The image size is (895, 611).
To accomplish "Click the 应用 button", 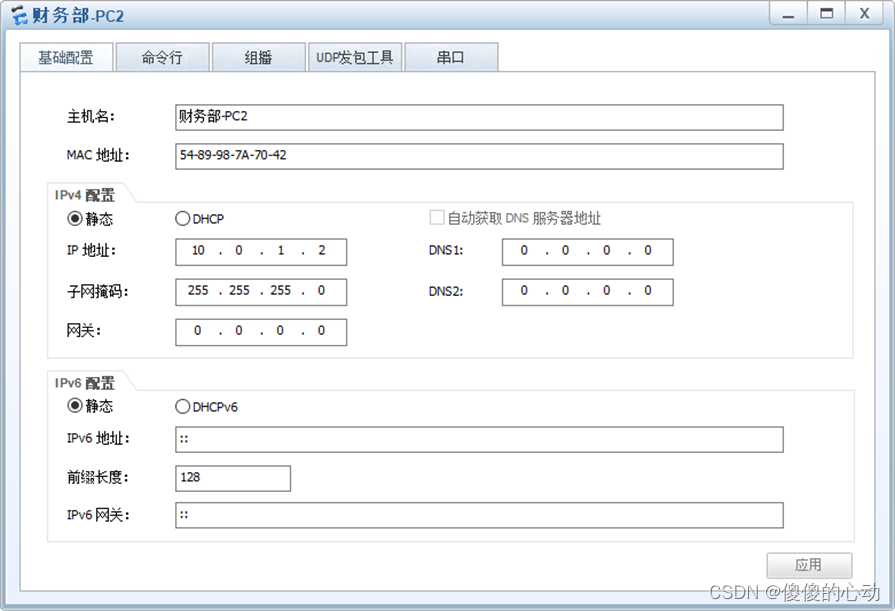I will pyautogui.click(x=810, y=565).
